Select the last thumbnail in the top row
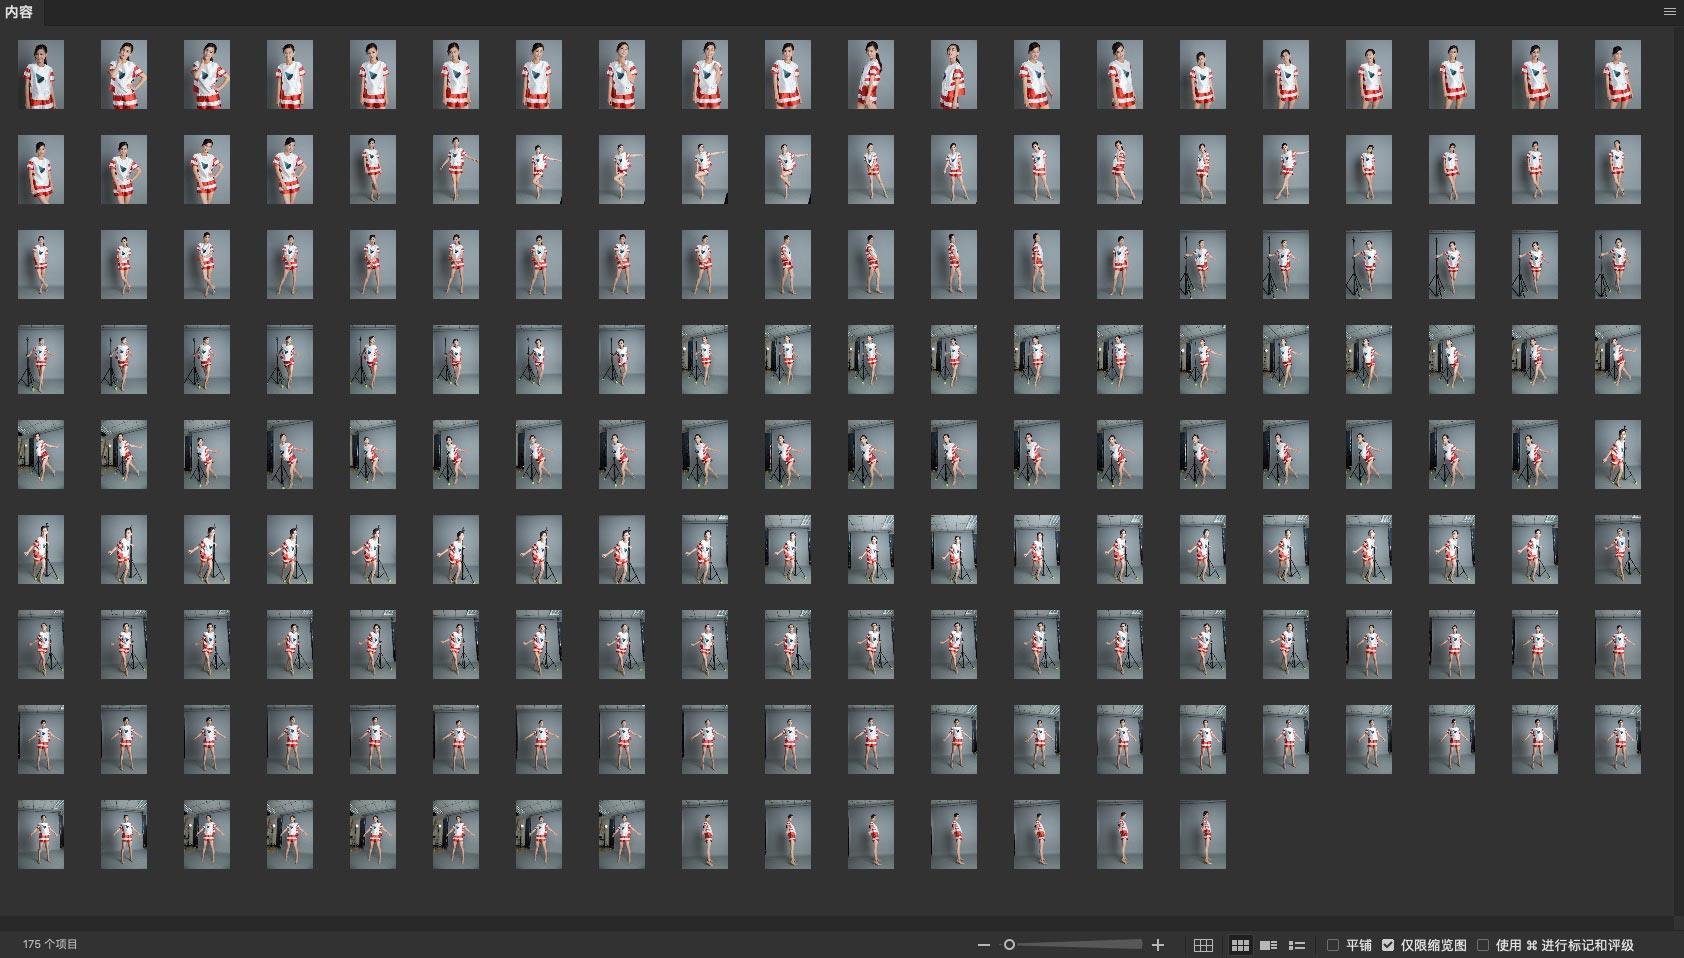Image resolution: width=1684 pixels, height=958 pixels. click(1617, 75)
